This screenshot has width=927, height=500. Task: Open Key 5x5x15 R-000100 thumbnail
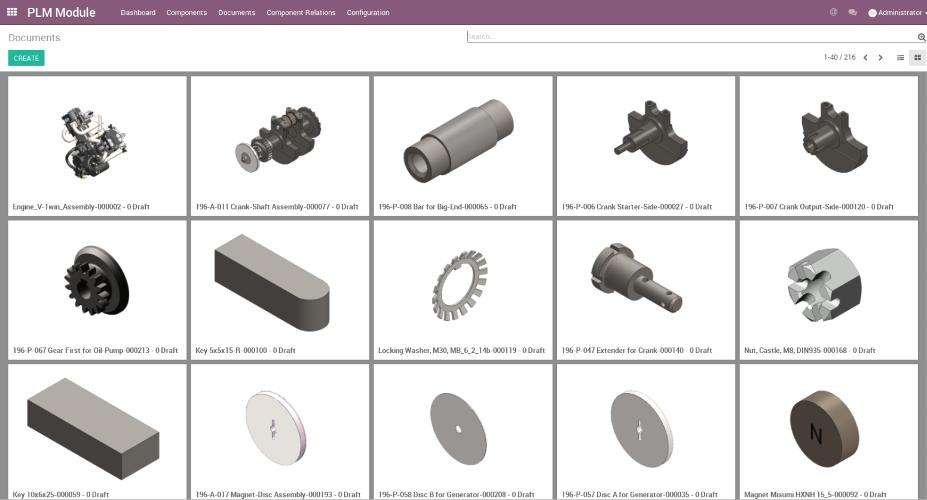click(272, 283)
